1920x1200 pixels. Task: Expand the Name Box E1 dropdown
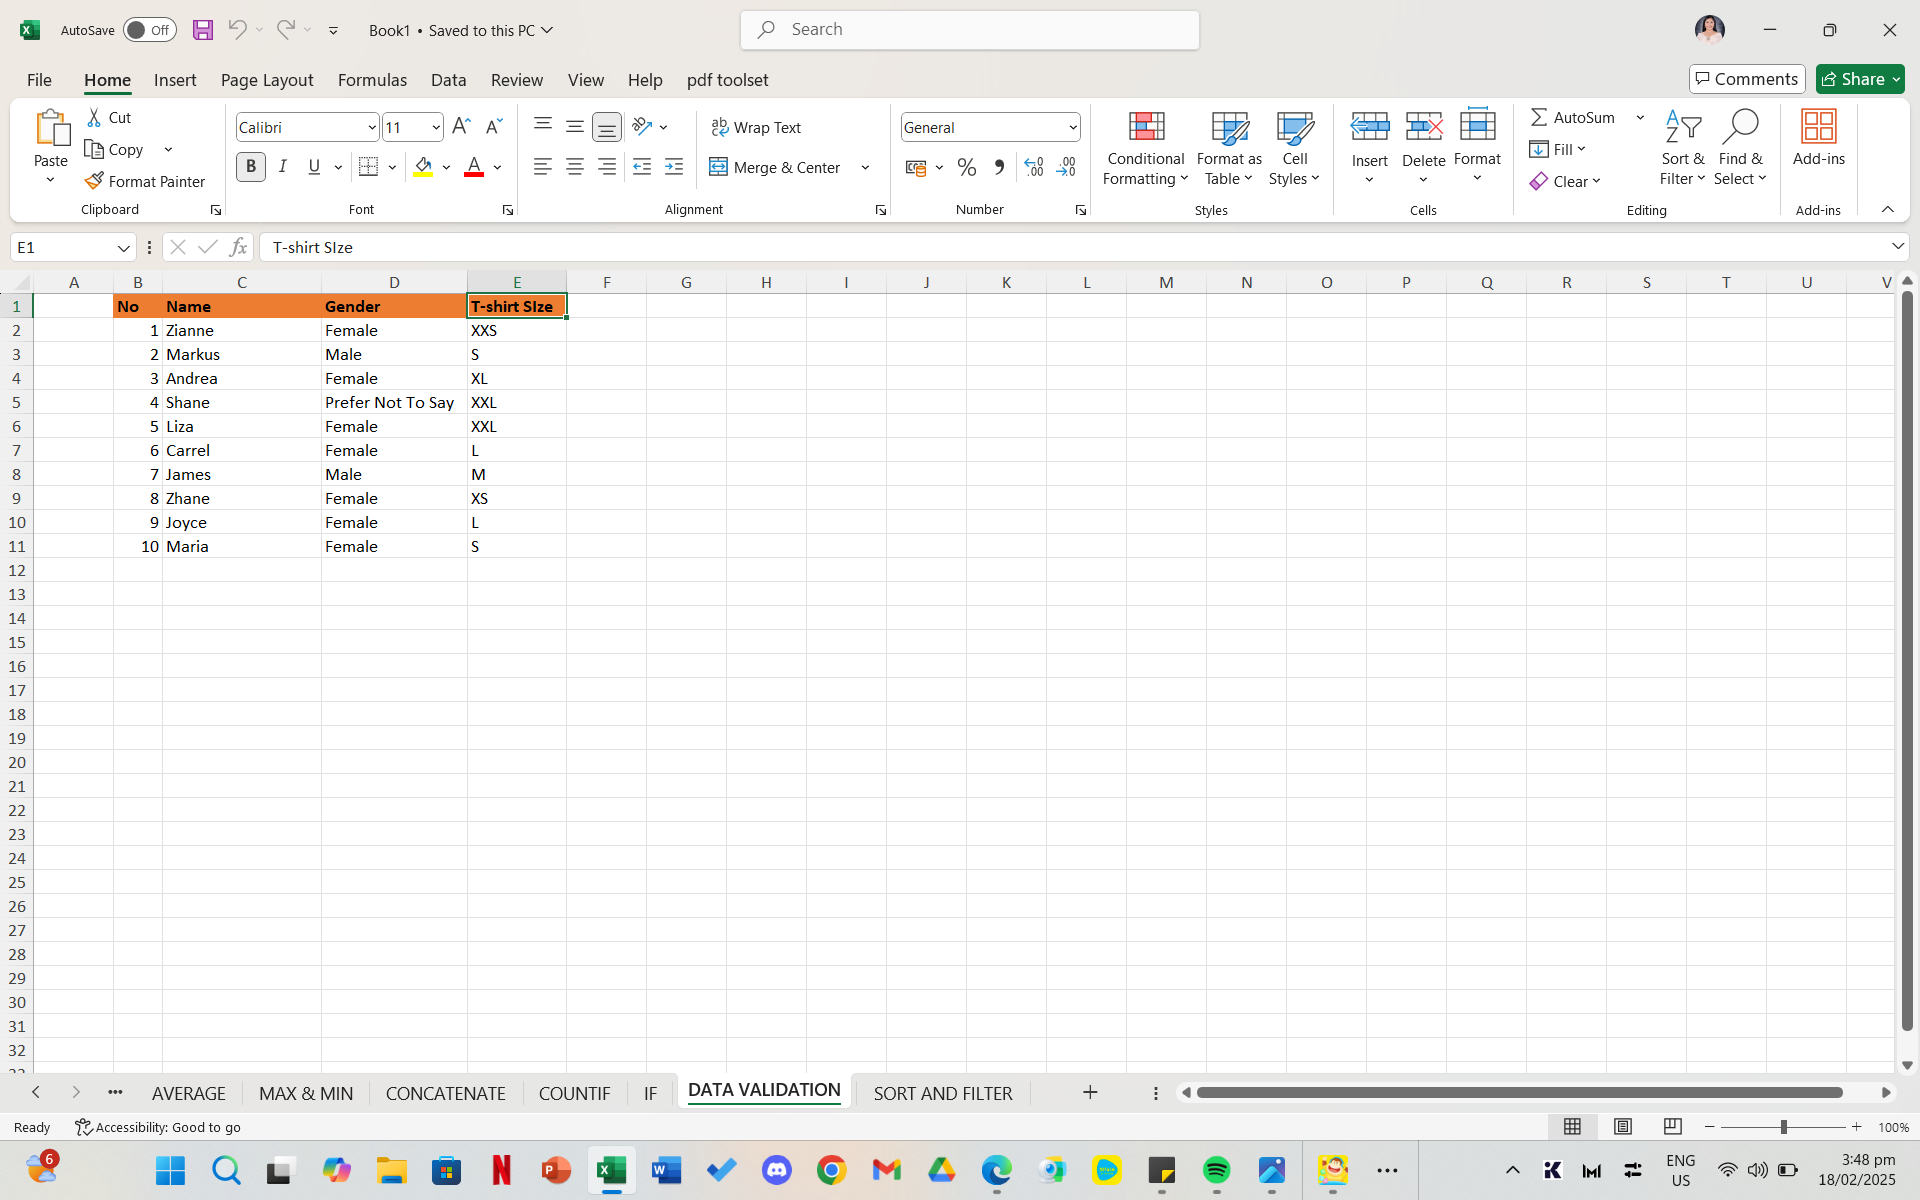coord(123,248)
